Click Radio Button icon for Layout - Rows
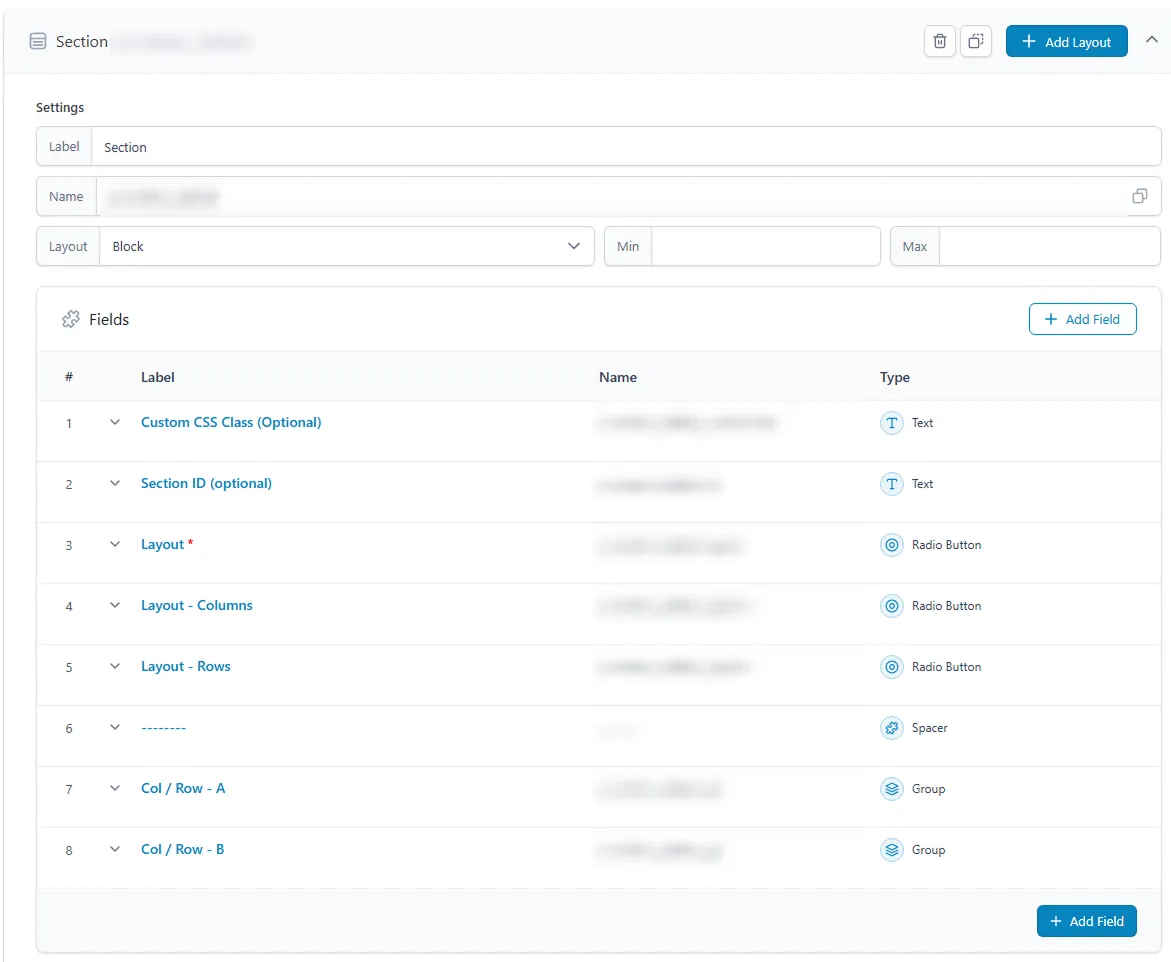This screenshot has height=962, width=1171. (892, 667)
